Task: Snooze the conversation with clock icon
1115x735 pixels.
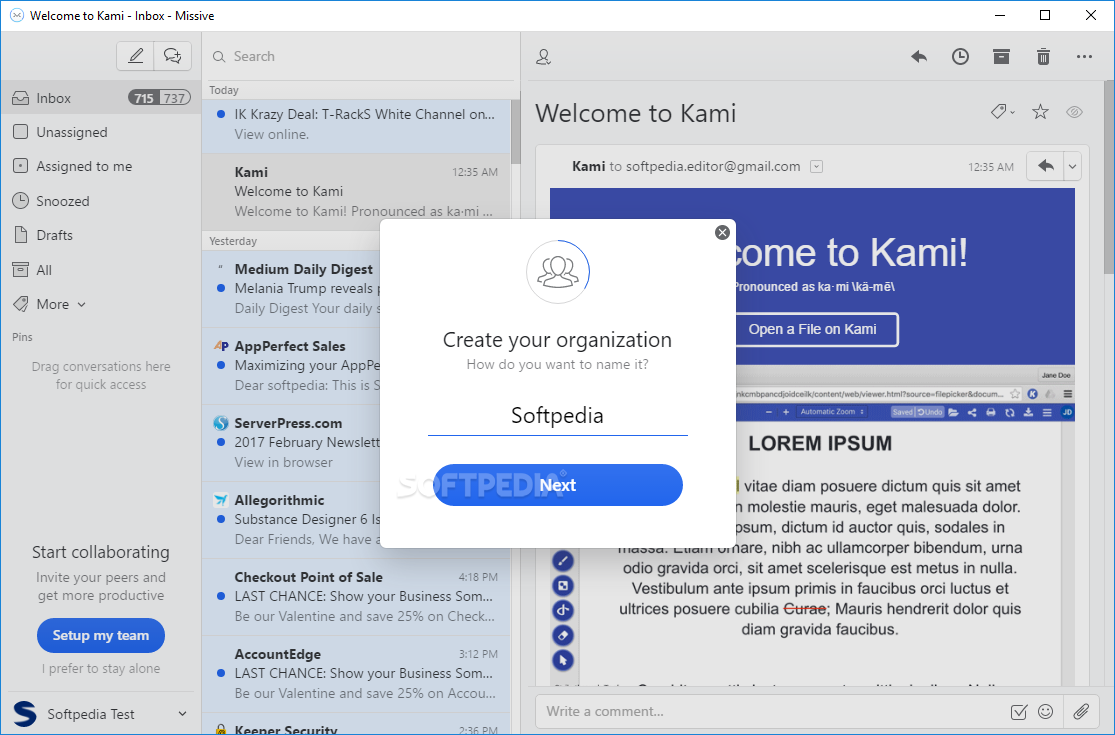Action: 960,57
